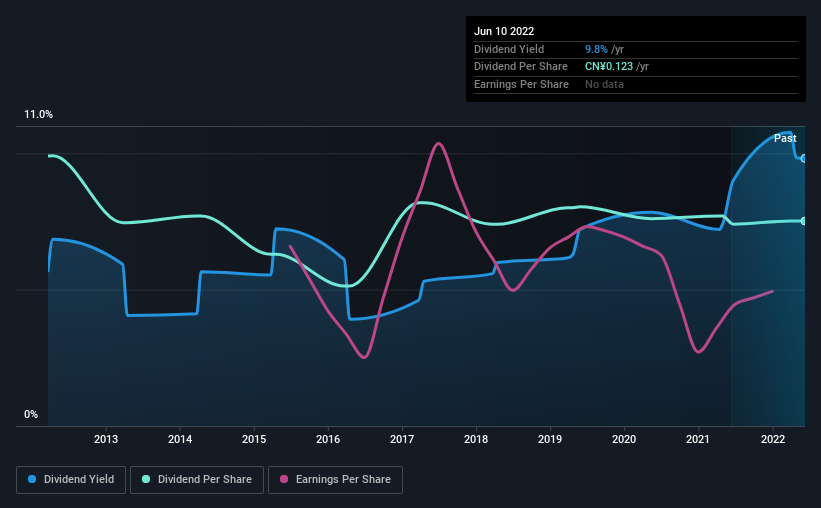The image size is (821, 508).
Task: Click the pink Earnings Per Share legend dot
Action: pyautogui.click(x=284, y=479)
